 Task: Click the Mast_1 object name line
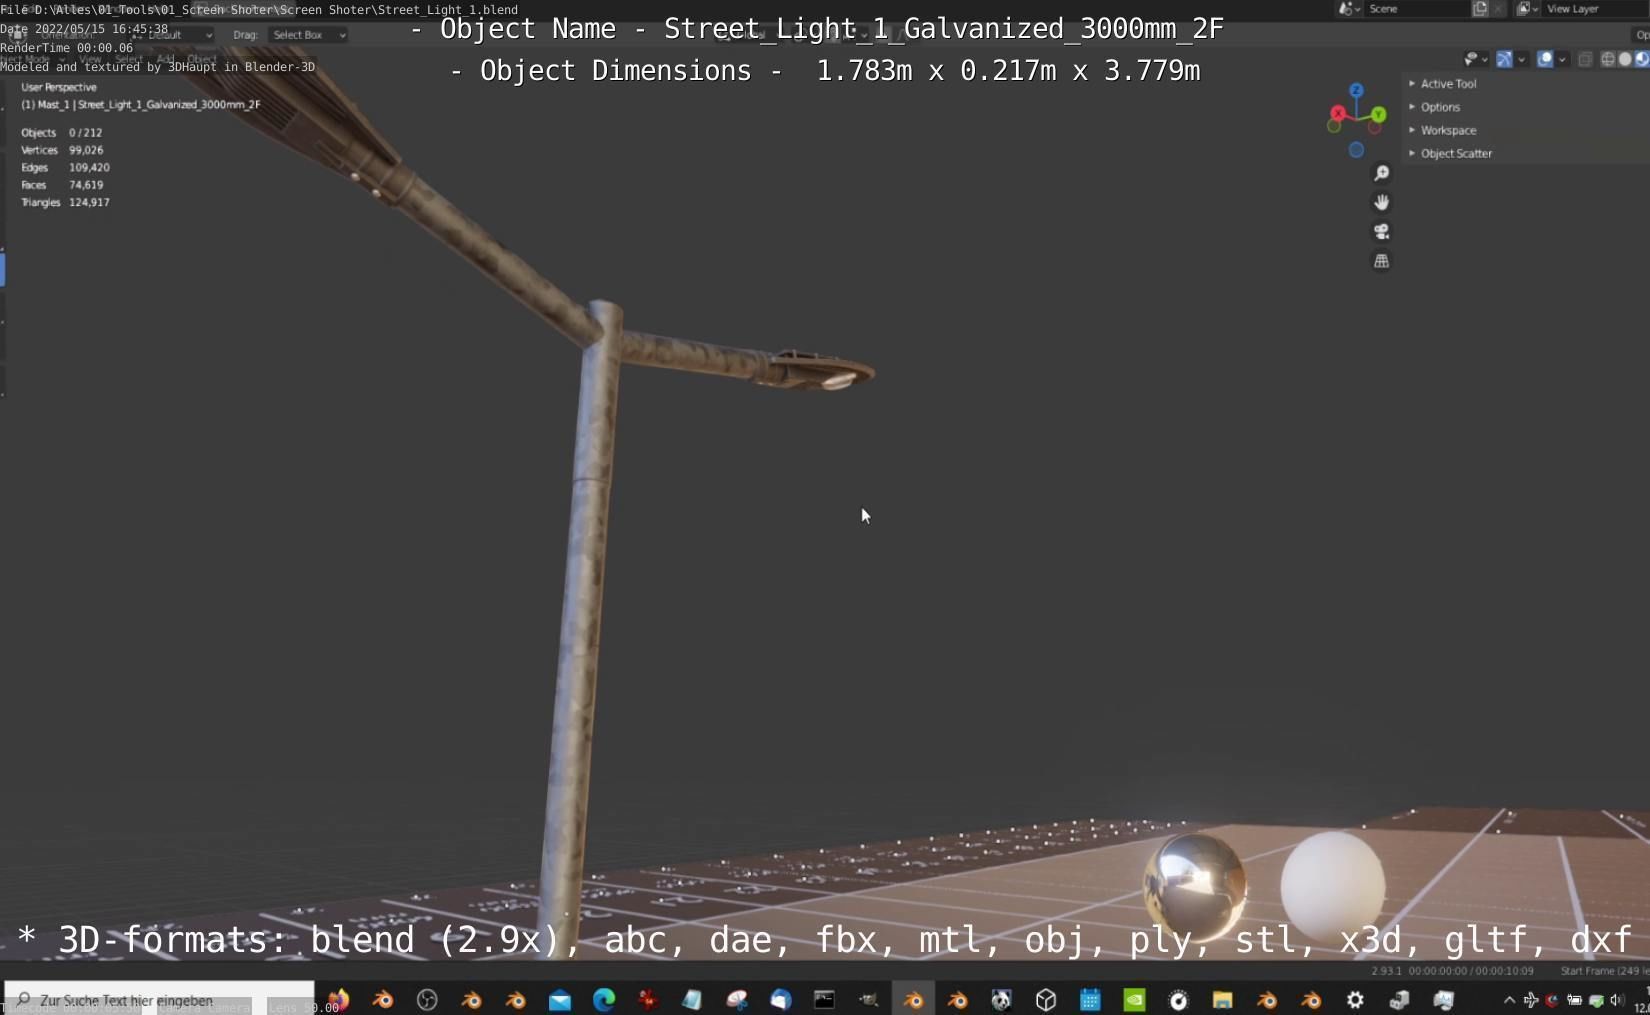coord(141,104)
